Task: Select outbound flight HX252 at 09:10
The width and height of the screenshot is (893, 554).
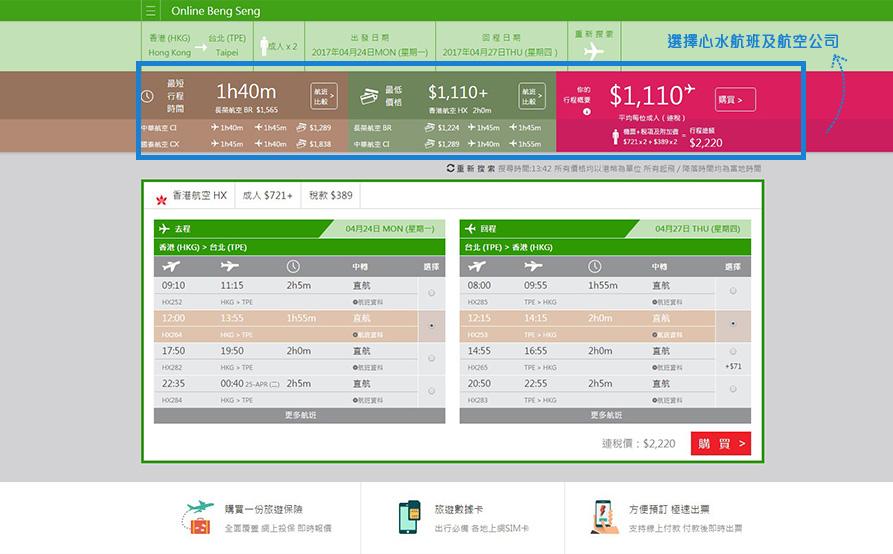Action: [x=431, y=293]
